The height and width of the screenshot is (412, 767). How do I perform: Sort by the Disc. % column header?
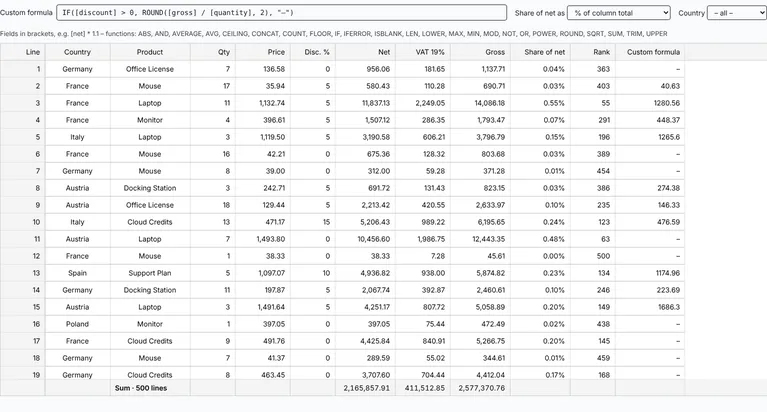[313, 52]
